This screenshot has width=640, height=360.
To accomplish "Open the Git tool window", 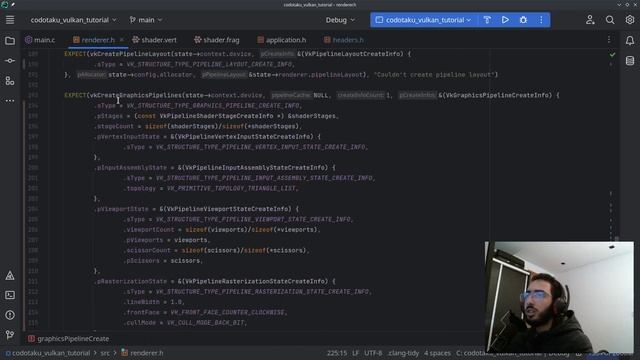I will [x=10, y=335].
